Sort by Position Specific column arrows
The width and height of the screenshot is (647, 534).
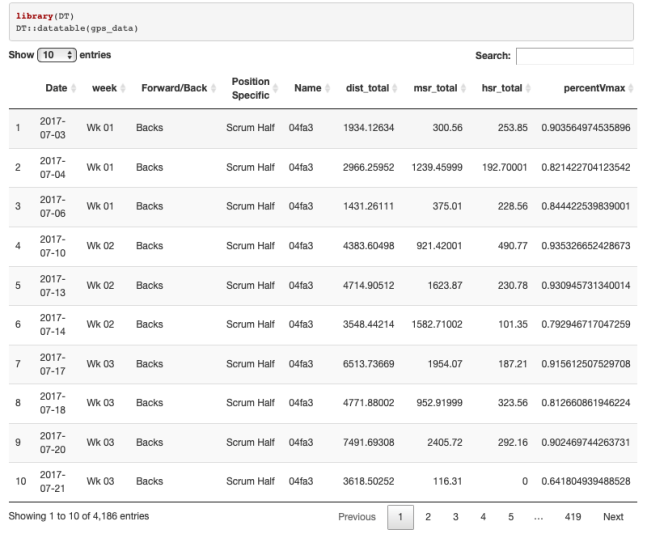[275, 88]
